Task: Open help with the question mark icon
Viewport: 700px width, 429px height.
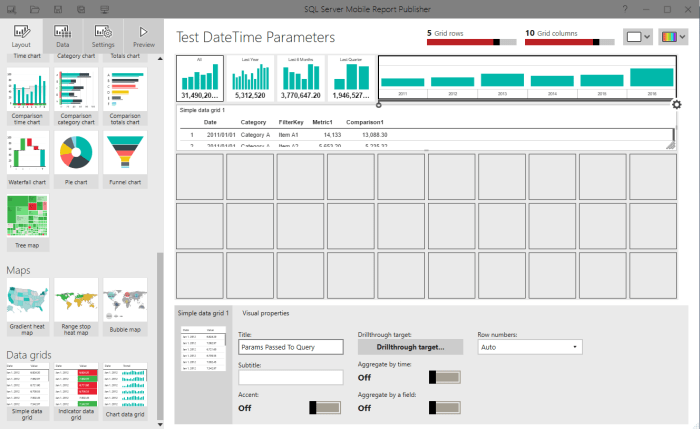Action: click(625, 9)
